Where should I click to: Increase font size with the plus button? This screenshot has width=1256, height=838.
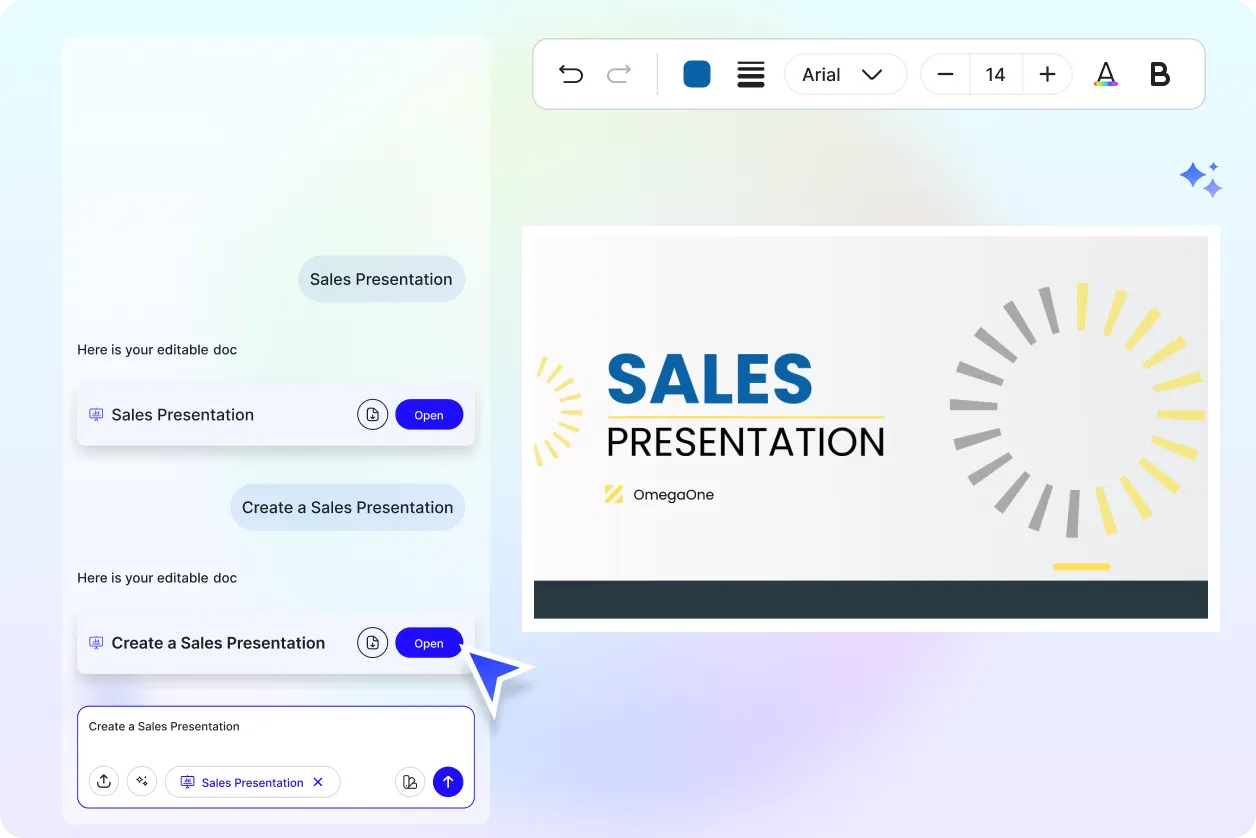coord(1046,74)
